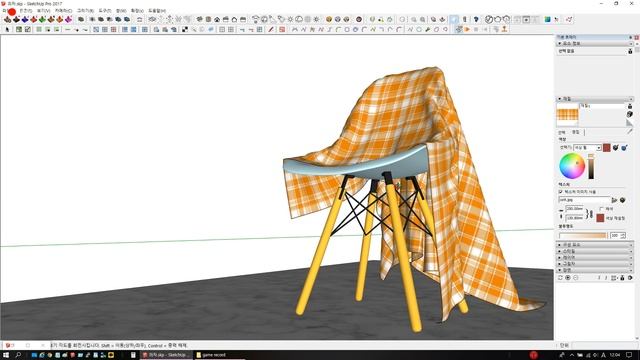Toggle the colorize checkbox
Viewport: 640px width, 360px height.
(x=602, y=209)
